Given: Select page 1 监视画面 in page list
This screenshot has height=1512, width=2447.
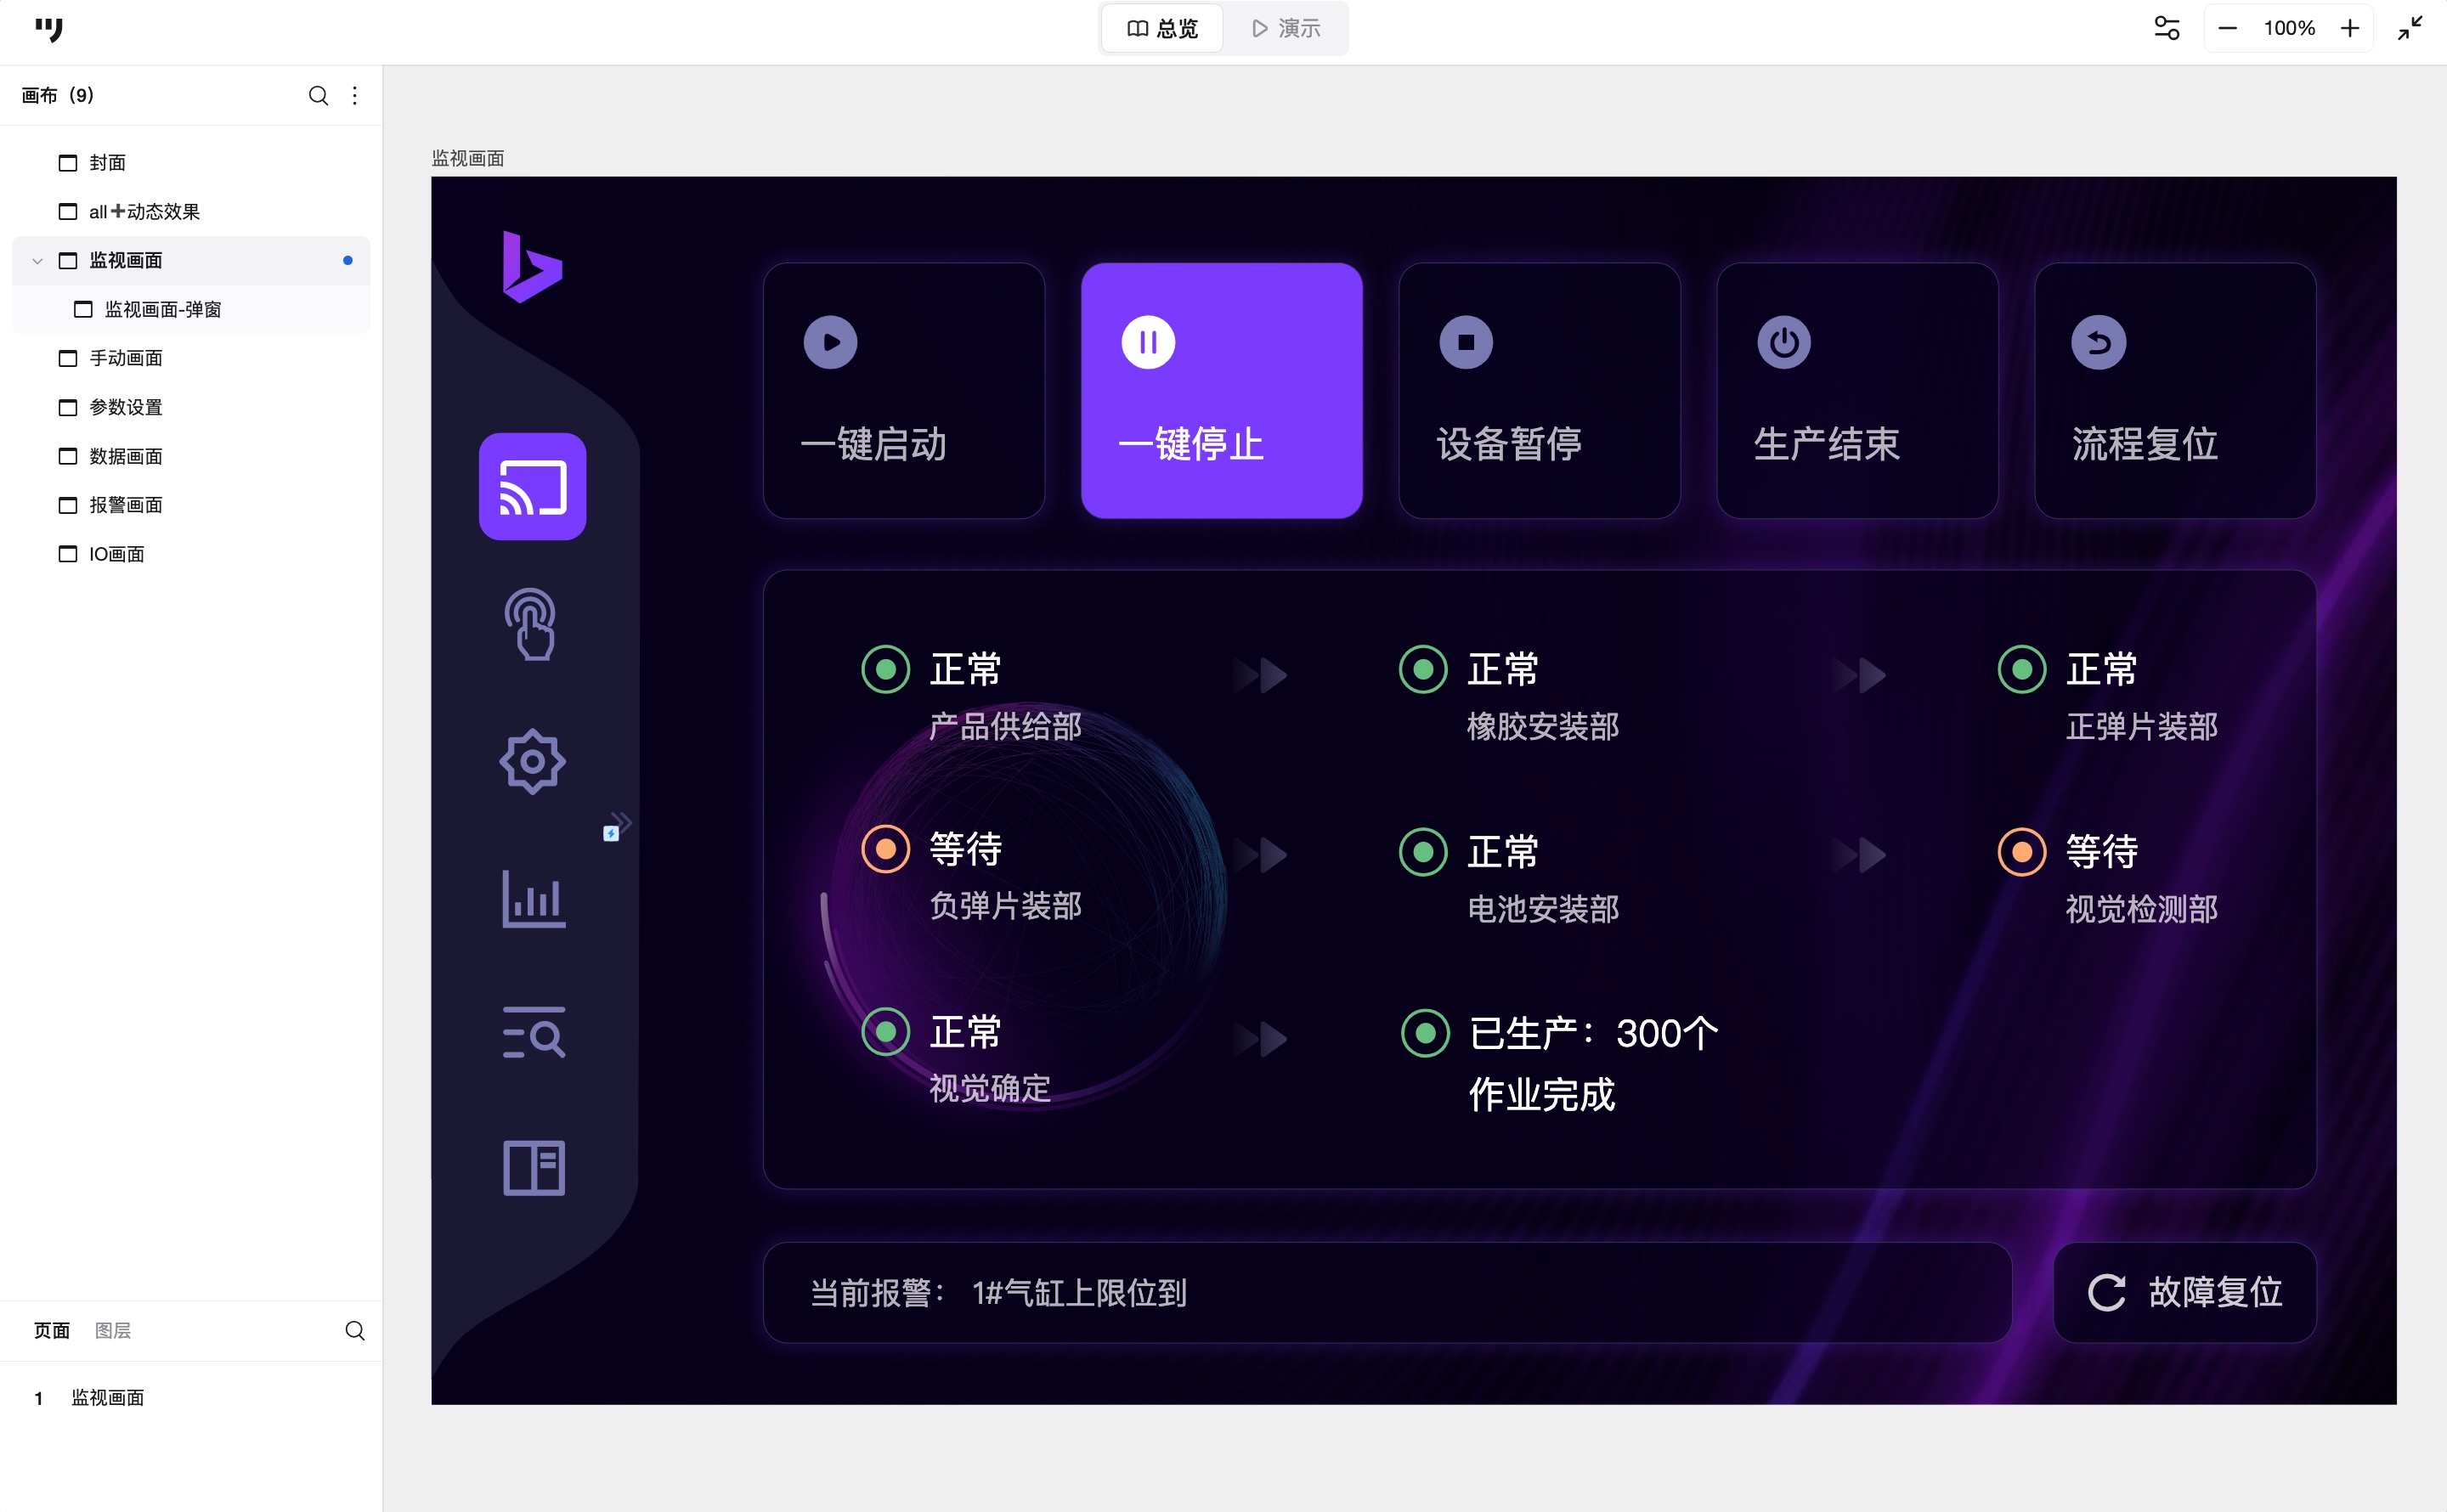Looking at the screenshot, I should (x=191, y=1397).
